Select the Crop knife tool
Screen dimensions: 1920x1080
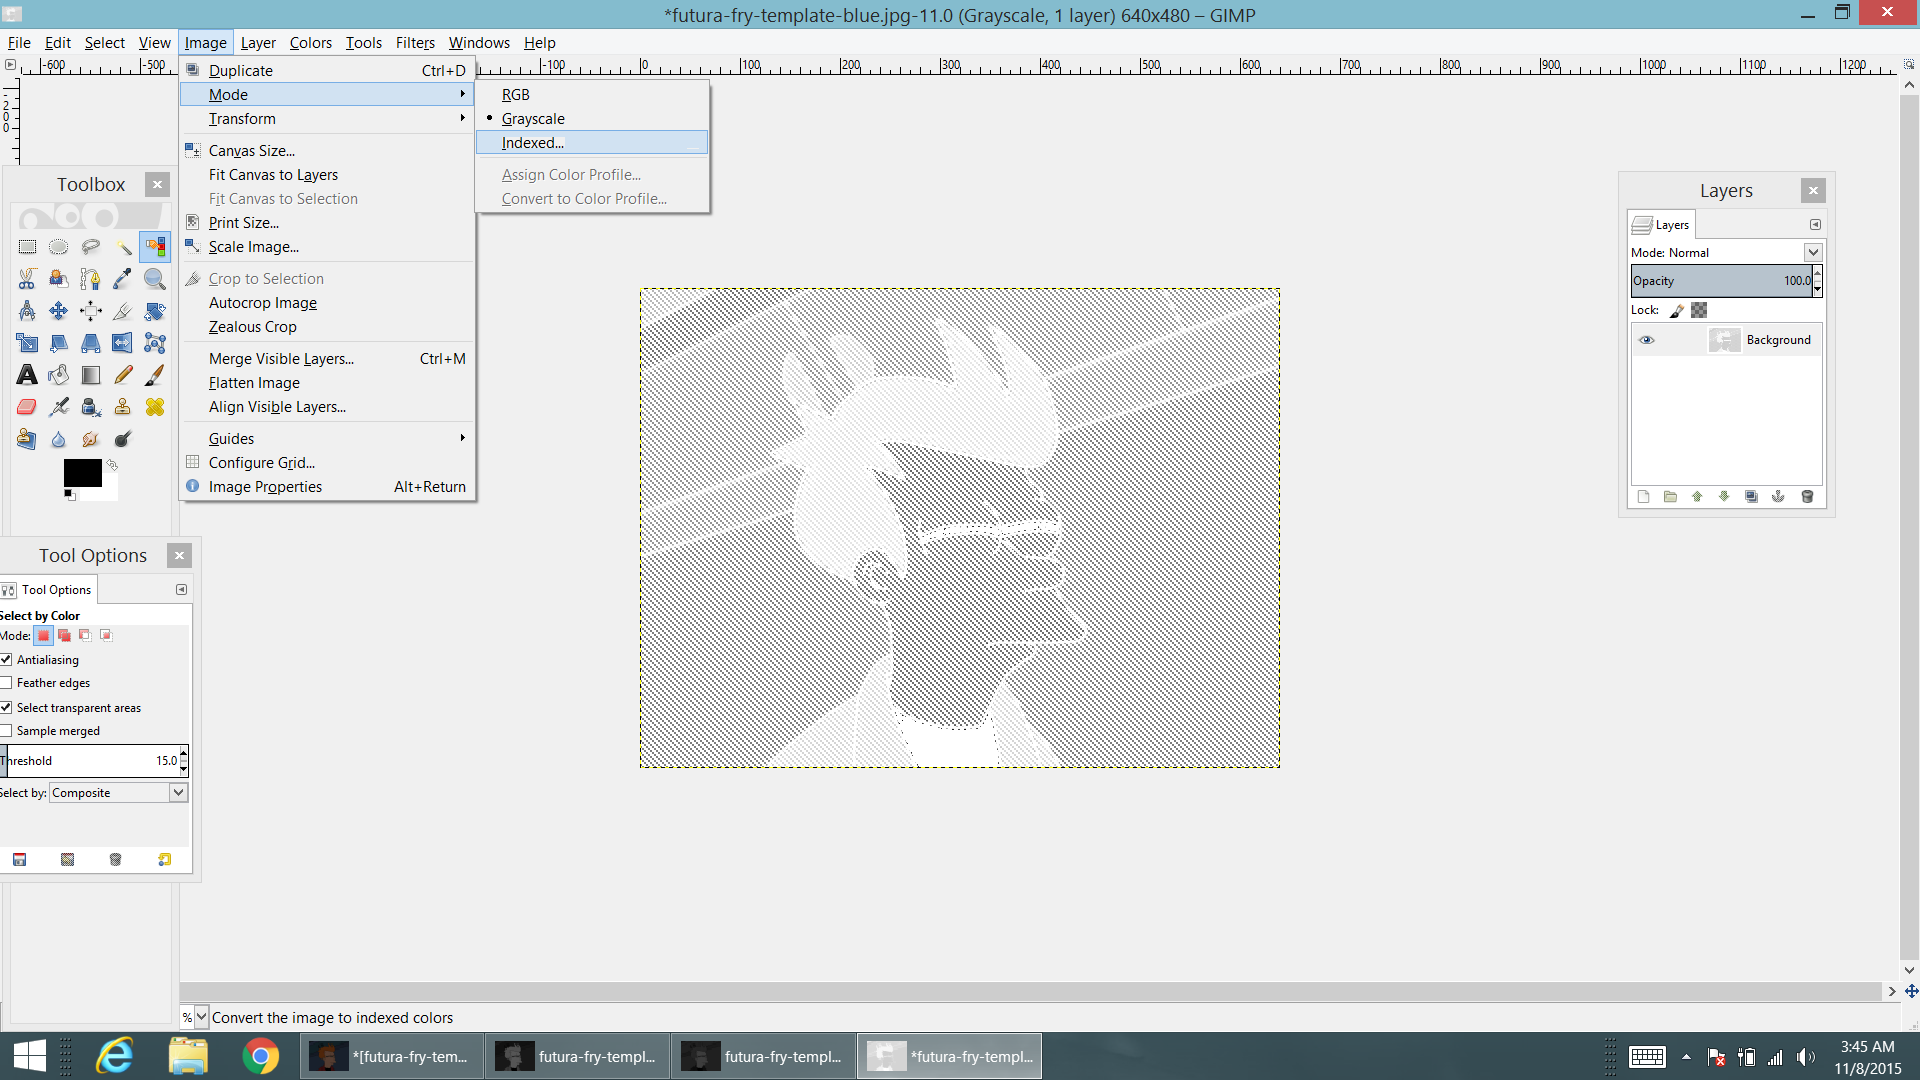(x=123, y=311)
